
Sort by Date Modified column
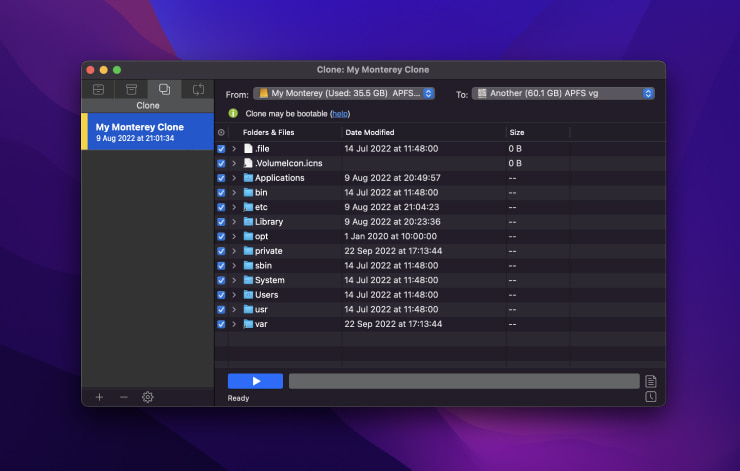370,133
